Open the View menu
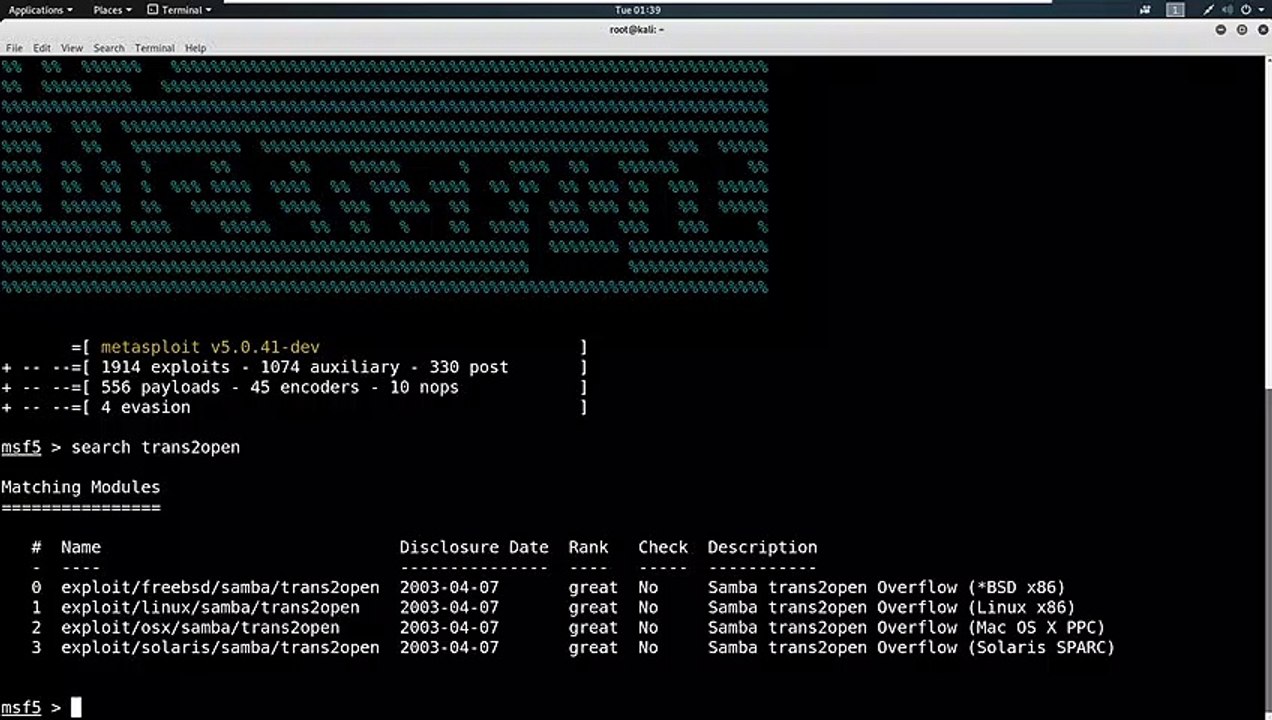The width and height of the screenshot is (1272, 720). (x=72, y=48)
